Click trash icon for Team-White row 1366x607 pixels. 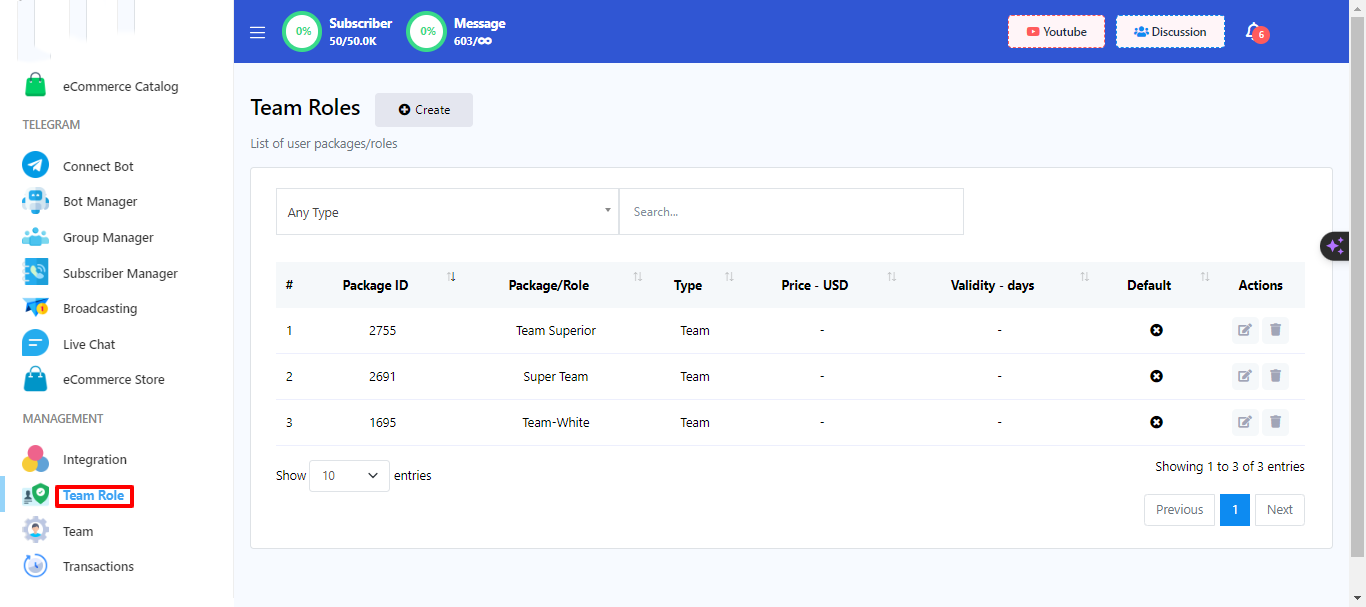click(x=1275, y=422)
